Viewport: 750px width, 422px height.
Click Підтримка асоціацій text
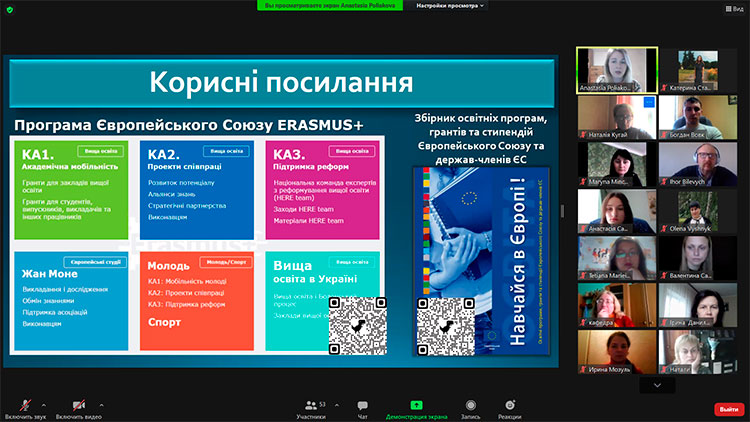pos(55,312)
